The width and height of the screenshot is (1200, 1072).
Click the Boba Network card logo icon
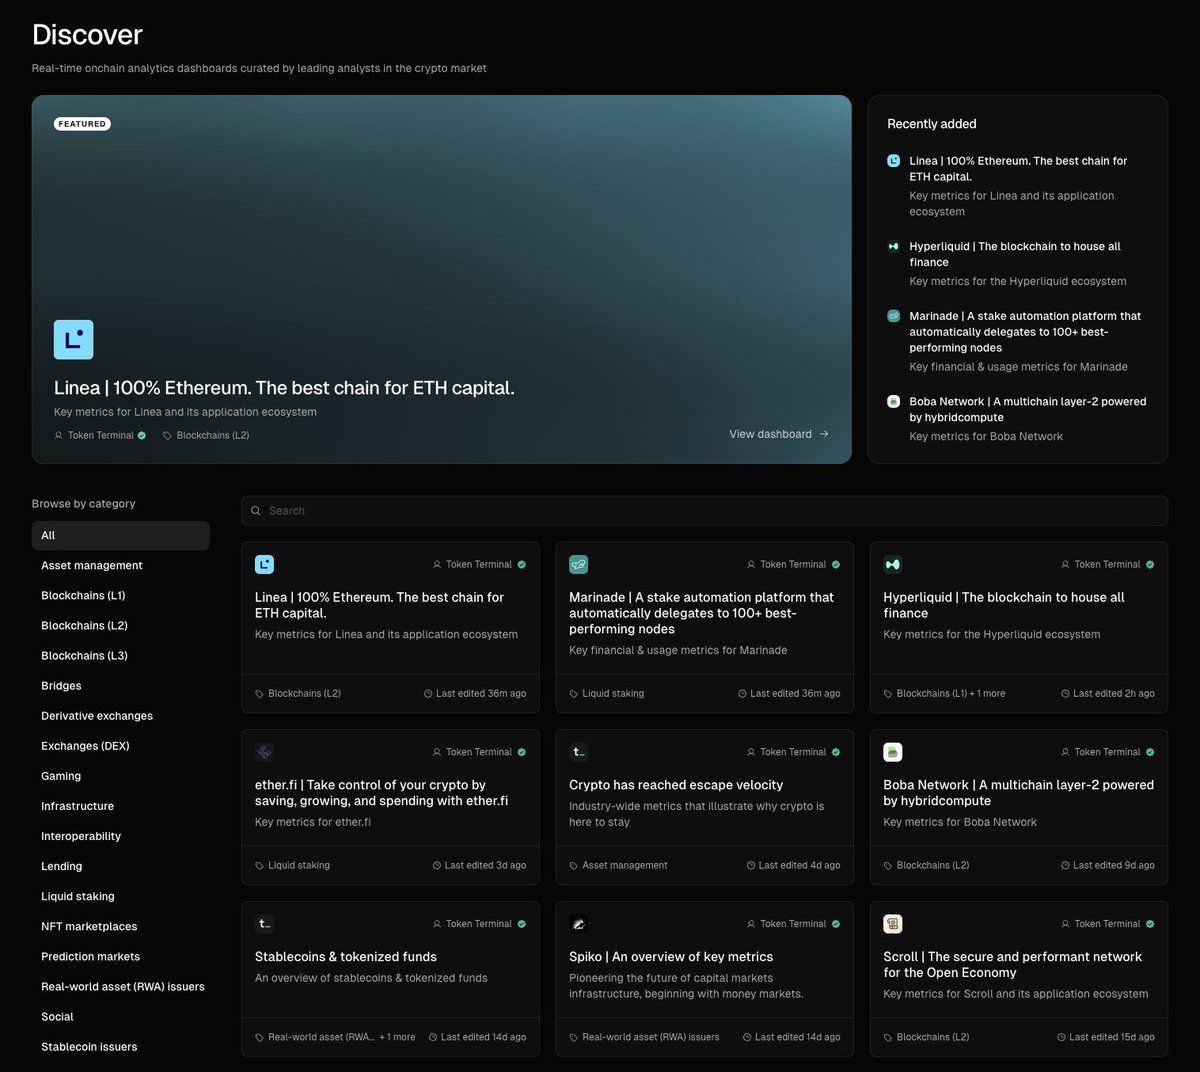(x=893, y=752)
